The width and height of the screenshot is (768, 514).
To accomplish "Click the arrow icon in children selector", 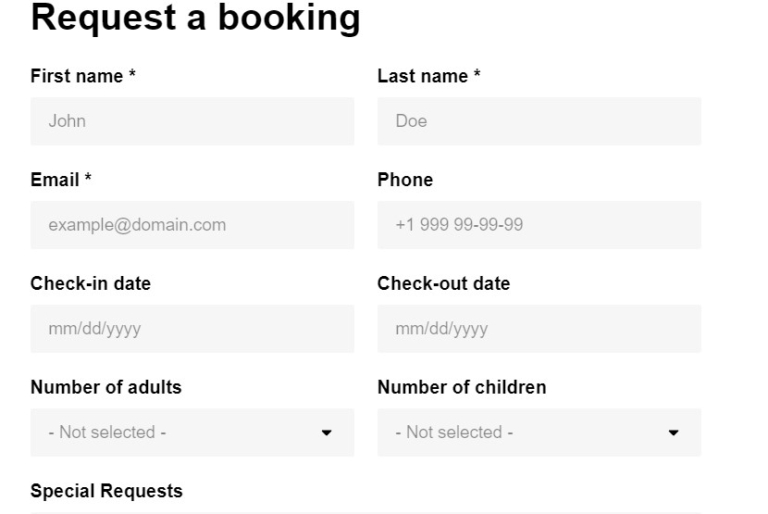I will click(673, 433).
